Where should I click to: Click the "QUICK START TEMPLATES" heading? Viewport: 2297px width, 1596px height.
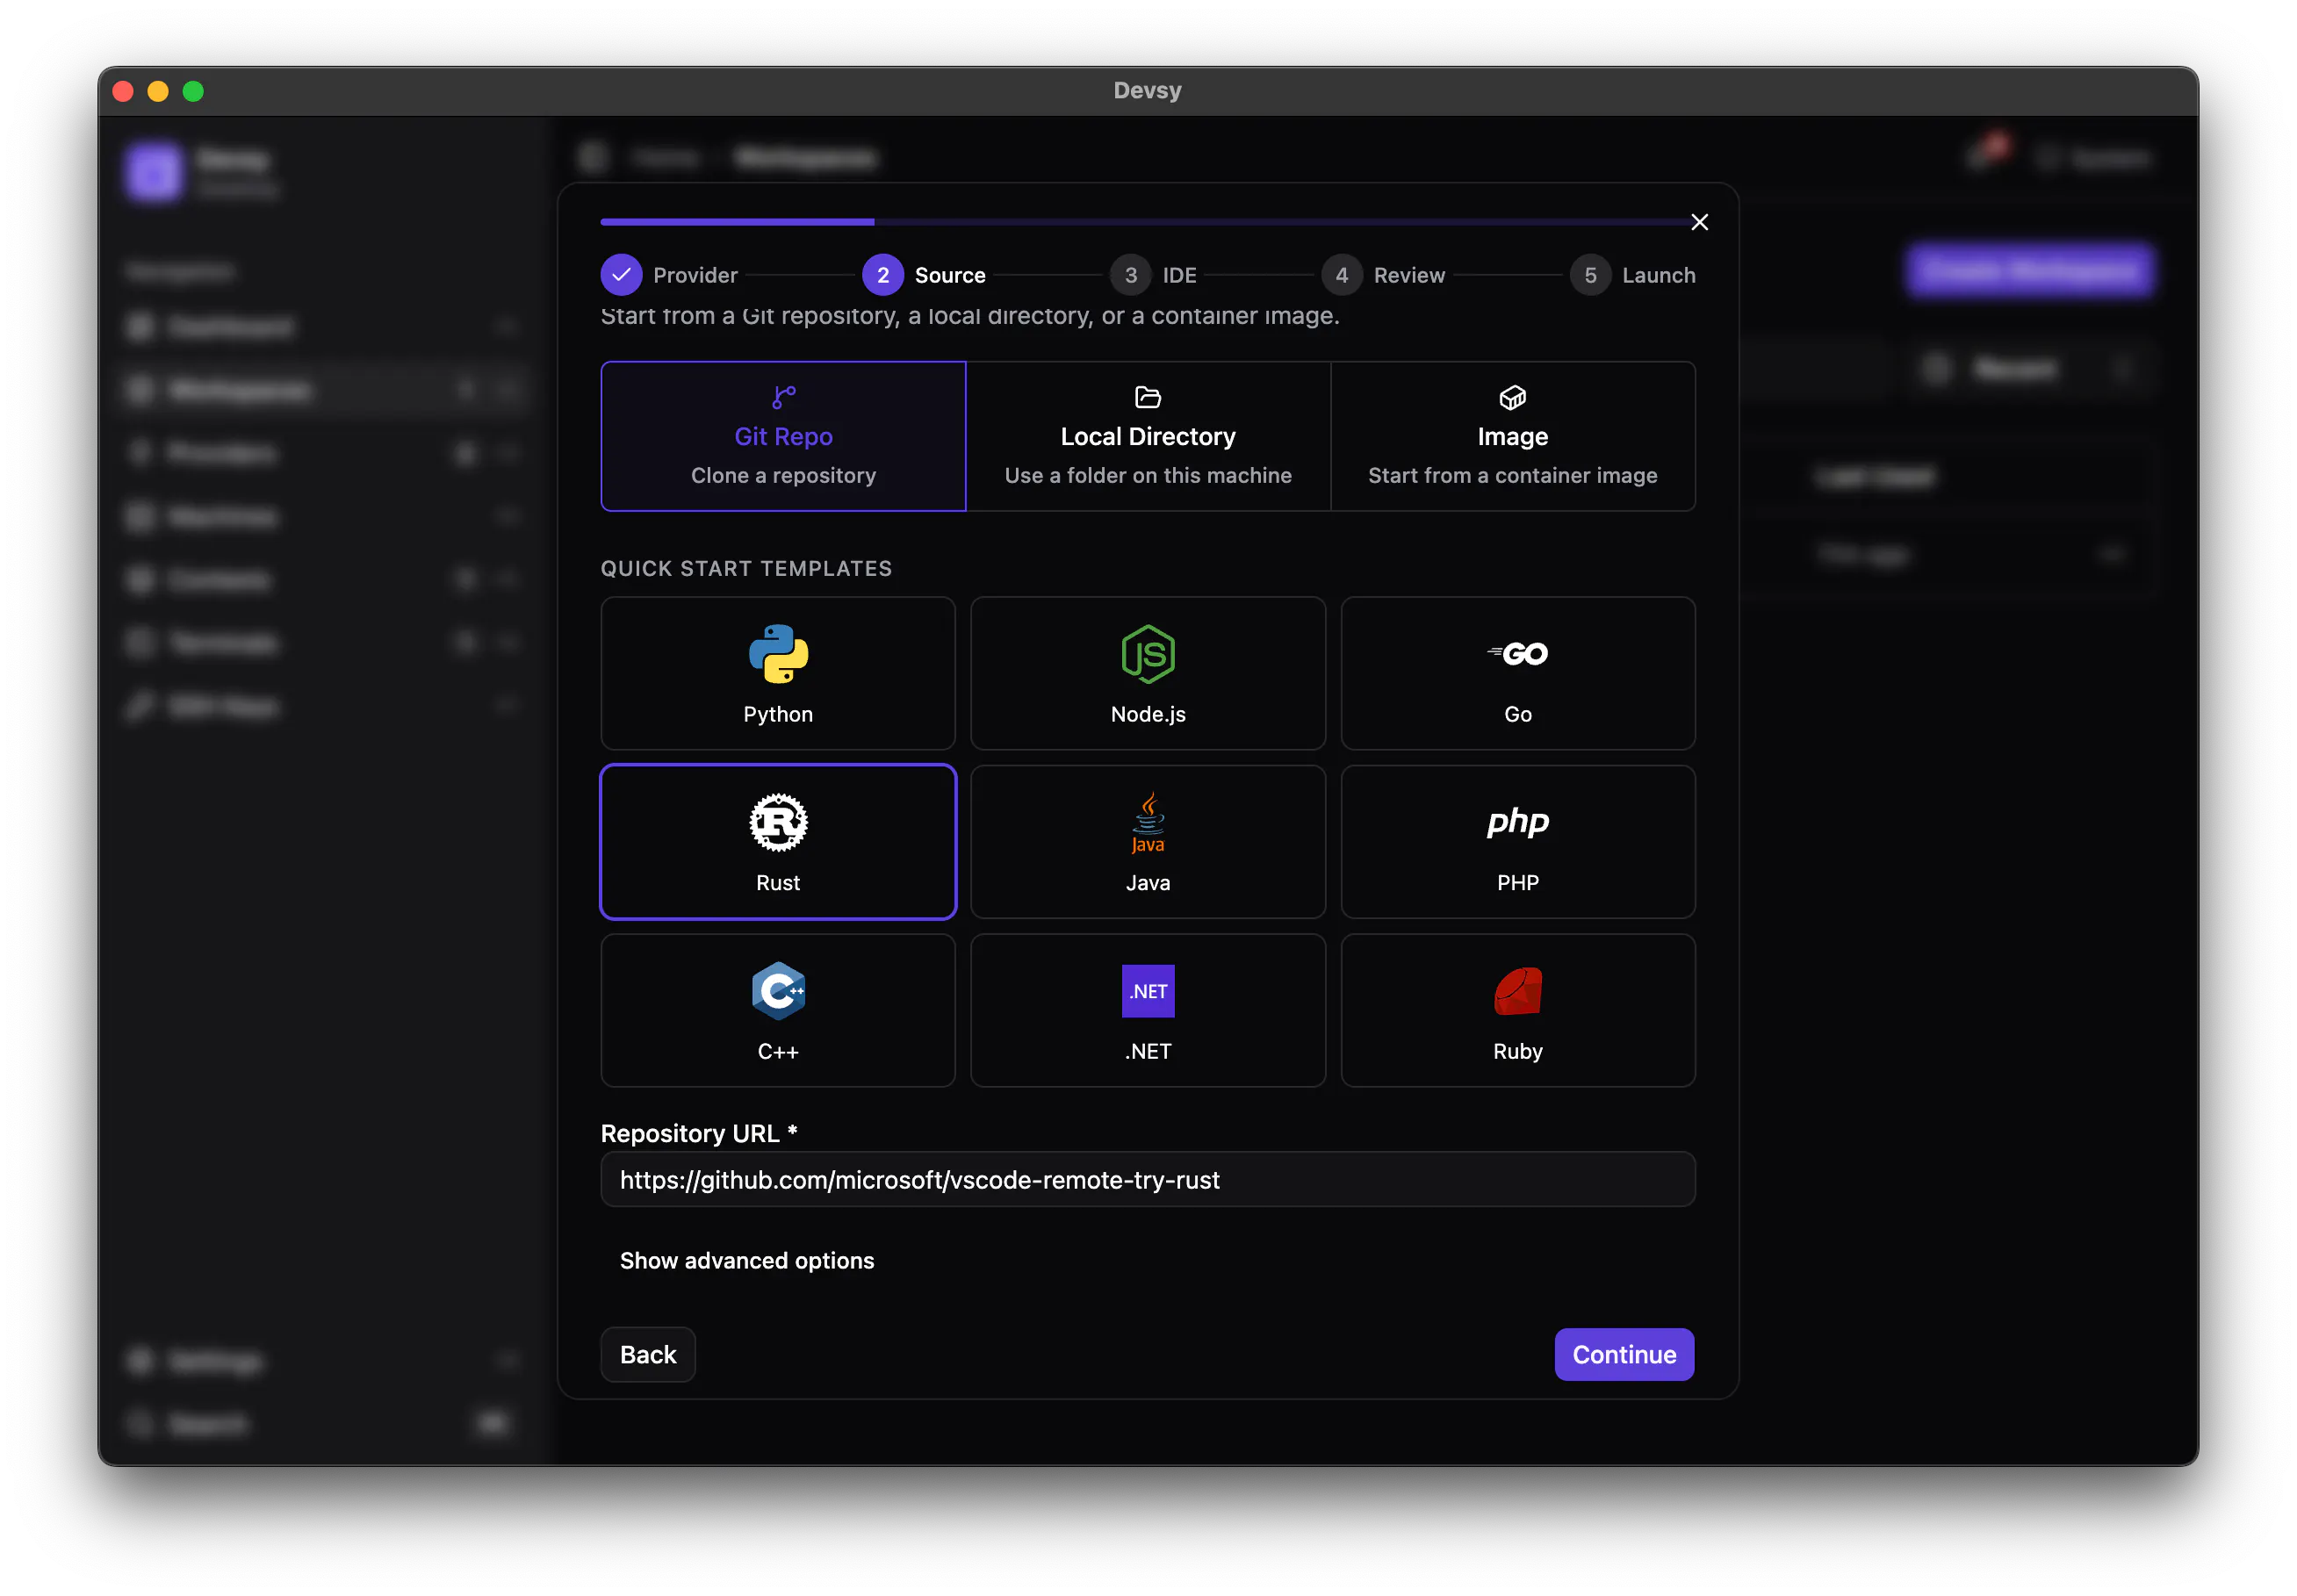746,568
